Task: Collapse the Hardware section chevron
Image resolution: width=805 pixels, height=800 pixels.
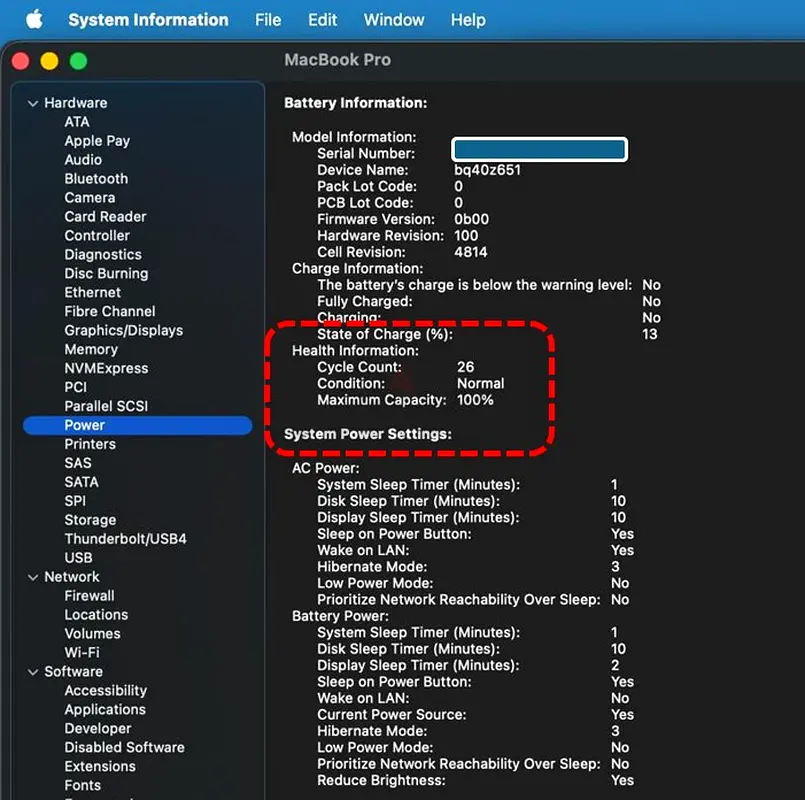Action: coord(33,103)
